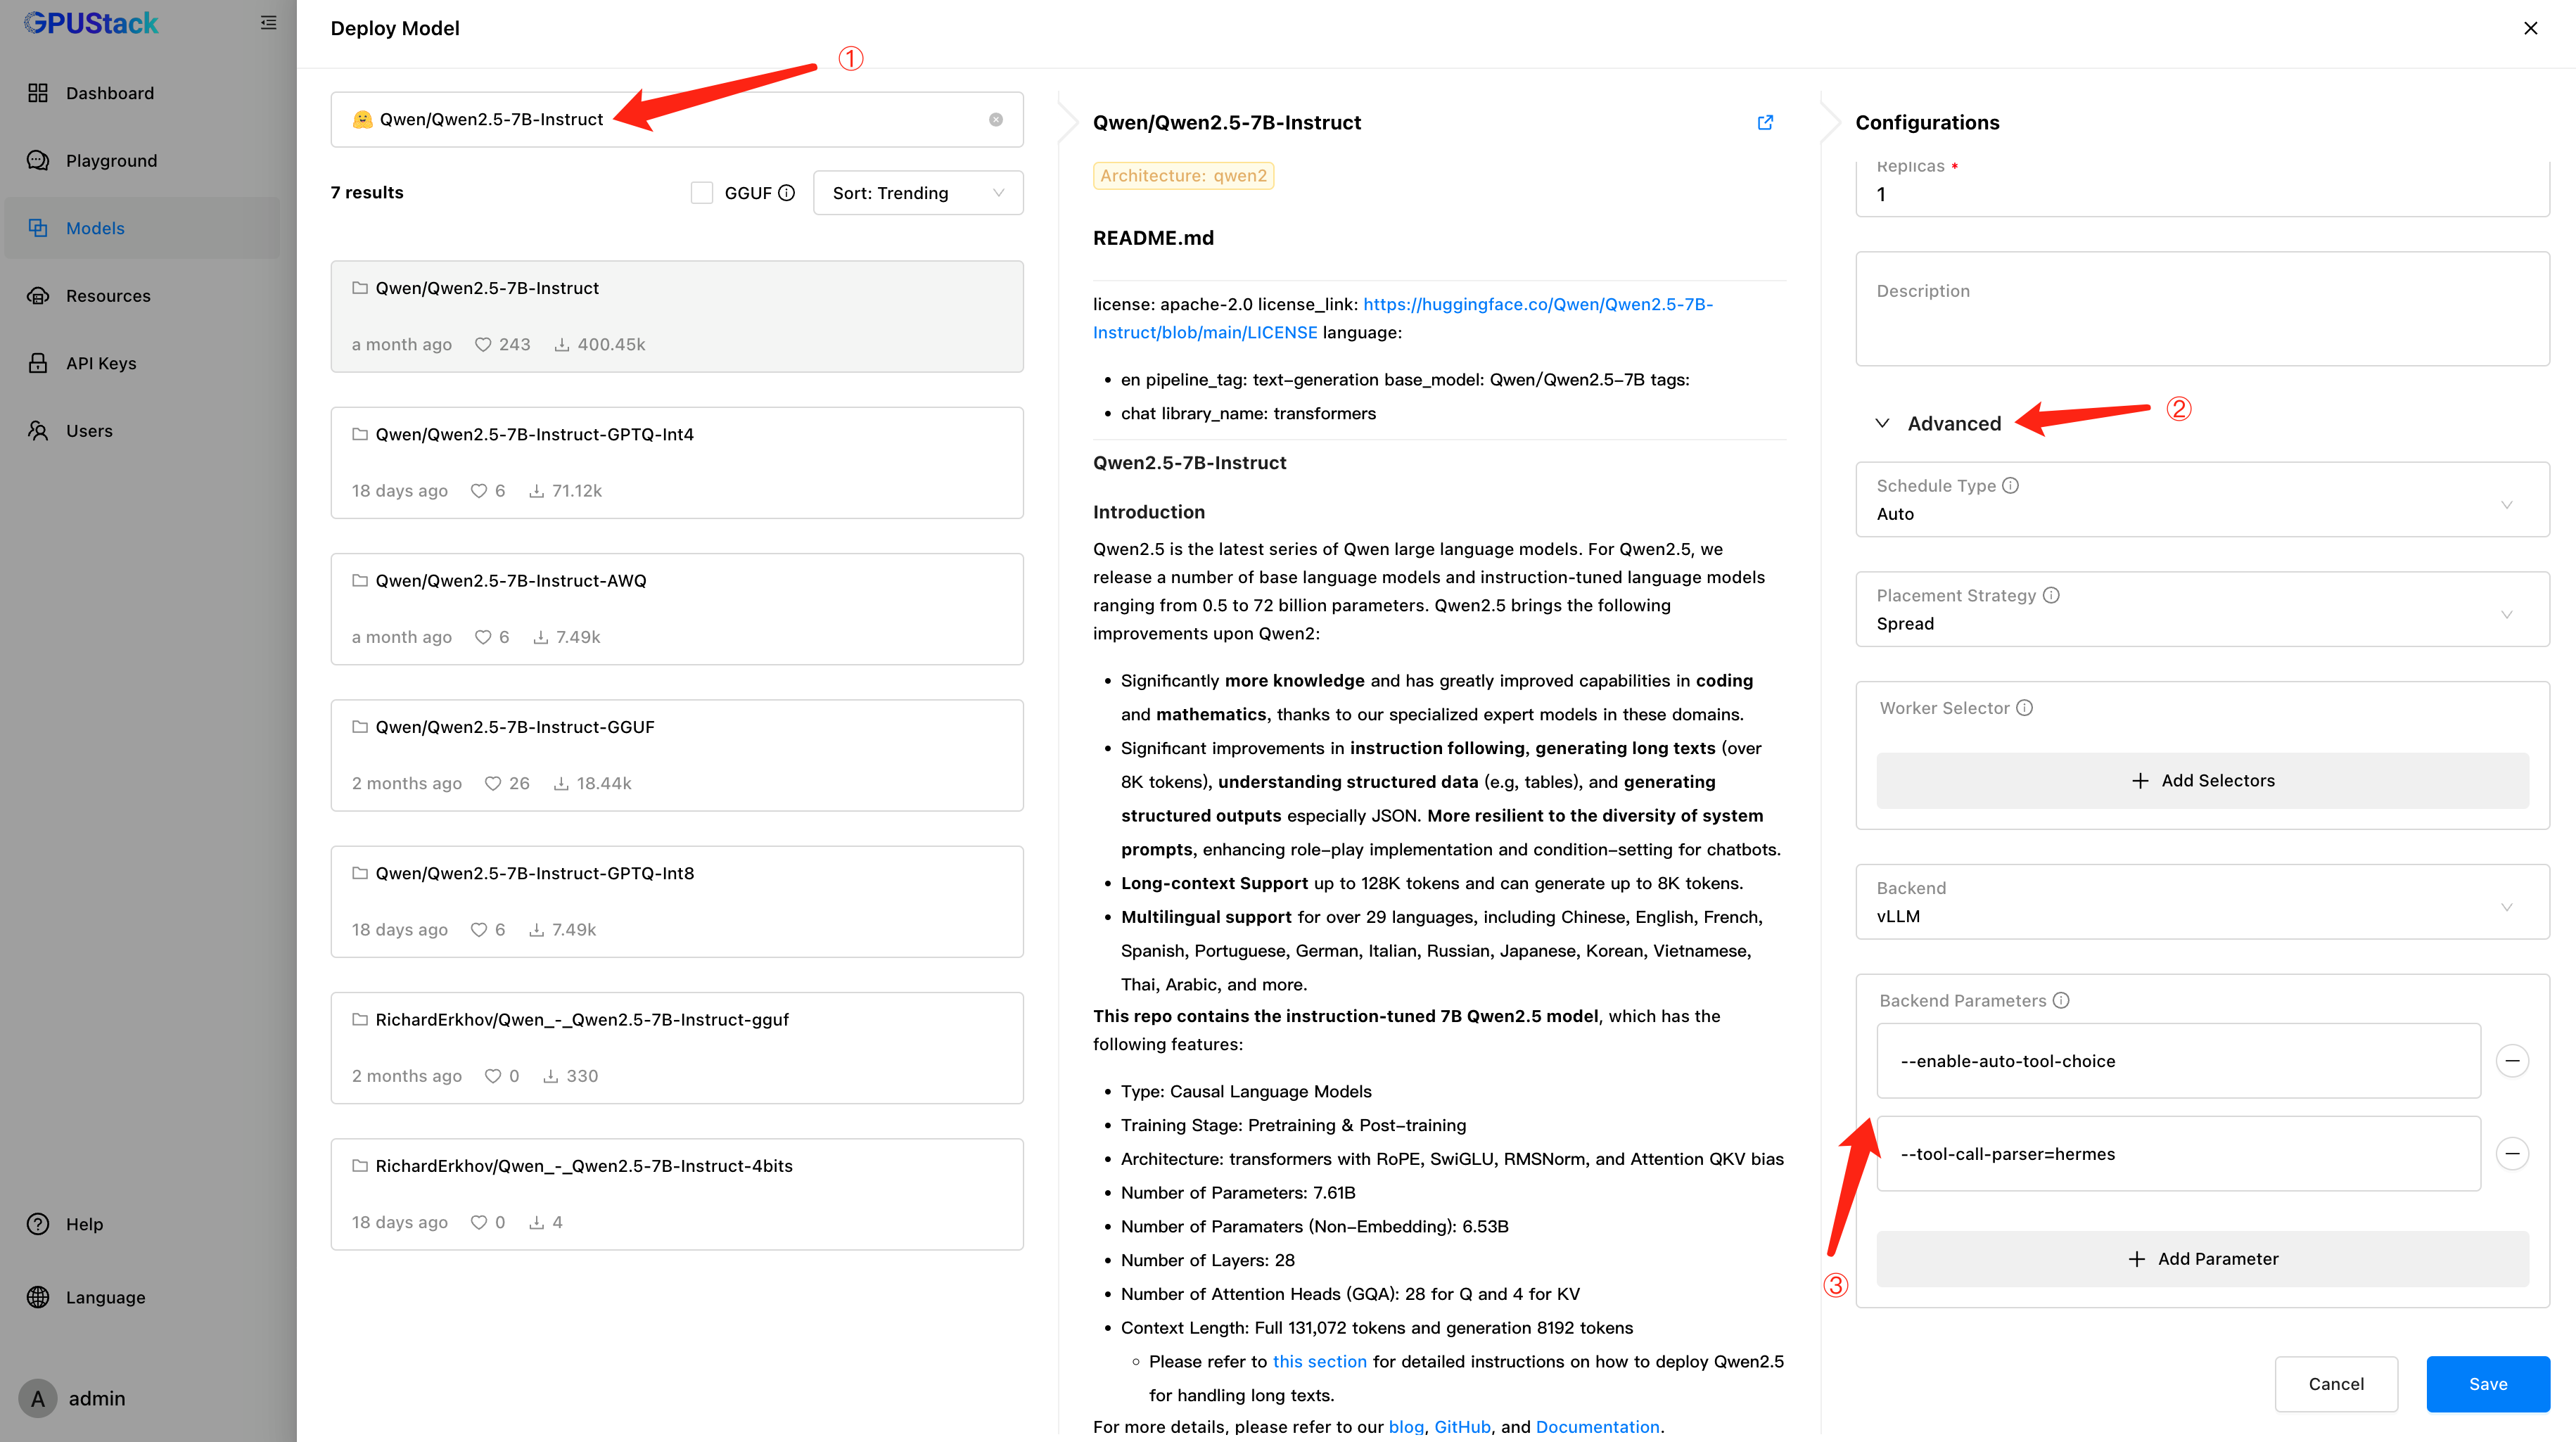The image size is (2576, 1442).
Task: Select the Qwen2.5-7B-Instruct-GPTQ-Int4 result
Action: click(677, 463)
